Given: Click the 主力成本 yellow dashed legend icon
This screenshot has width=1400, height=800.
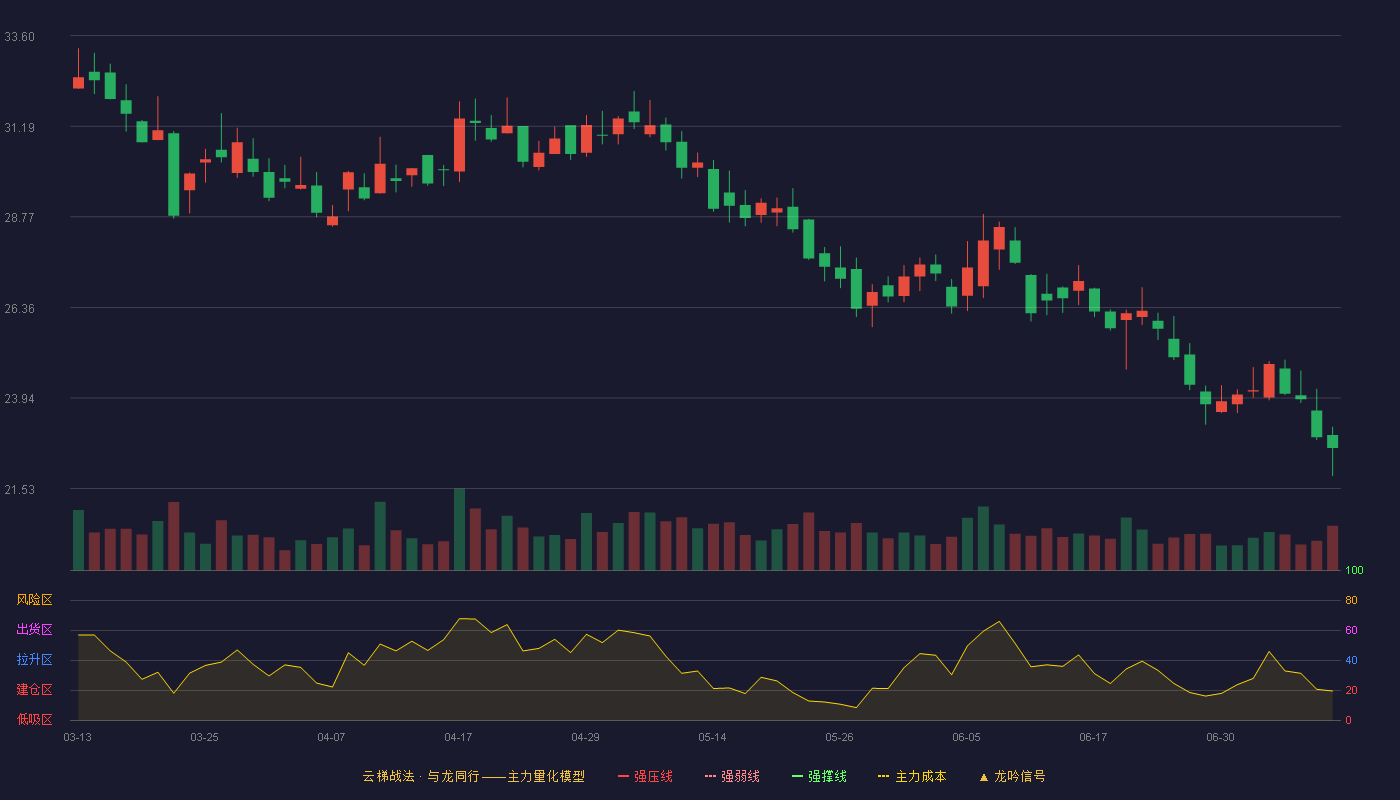Looking at the screenshot, I should [884, 777].
